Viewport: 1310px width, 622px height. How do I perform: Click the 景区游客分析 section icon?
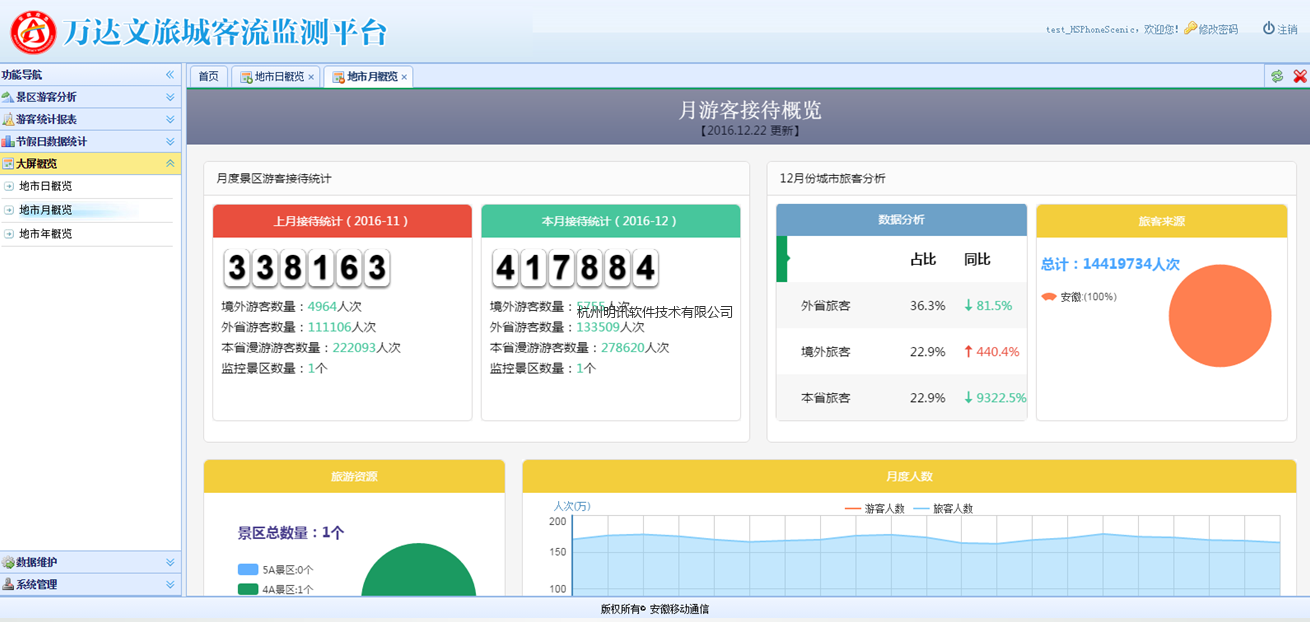(x=8, y=97)
